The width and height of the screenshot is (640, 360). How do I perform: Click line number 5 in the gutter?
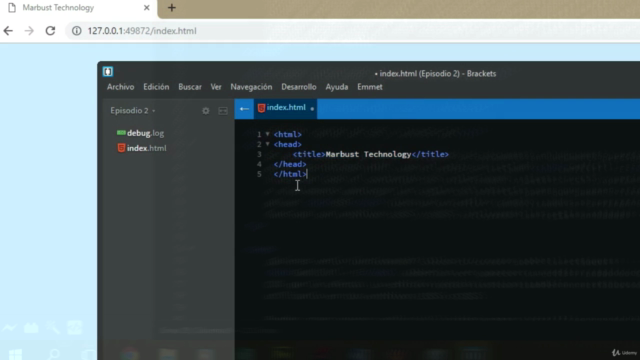[259, 174]
